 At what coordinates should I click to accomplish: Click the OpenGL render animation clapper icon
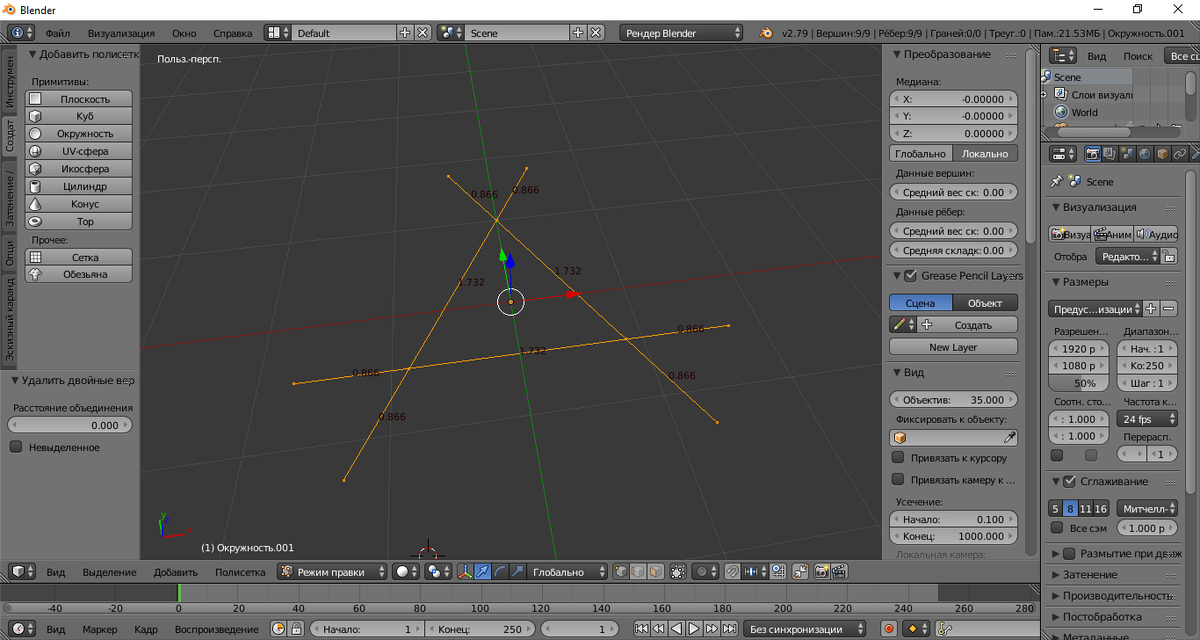pos(839,572)
